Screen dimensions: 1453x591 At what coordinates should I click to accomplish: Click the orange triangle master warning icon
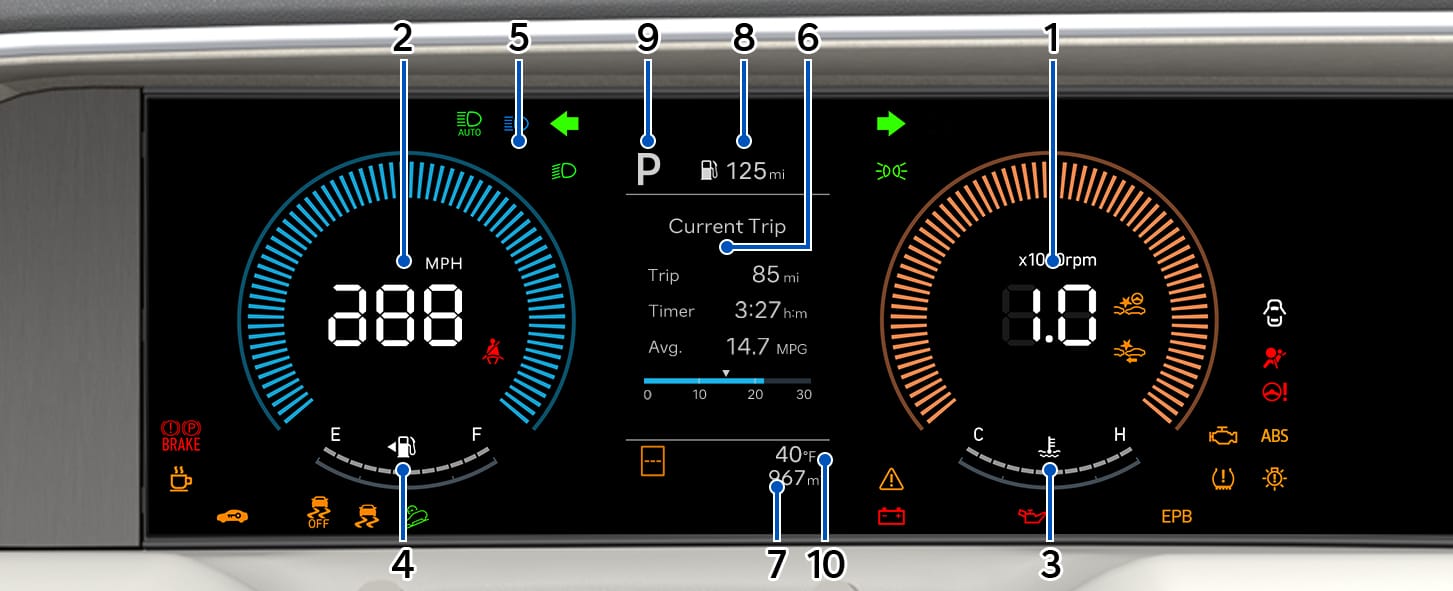coord(891,480)
